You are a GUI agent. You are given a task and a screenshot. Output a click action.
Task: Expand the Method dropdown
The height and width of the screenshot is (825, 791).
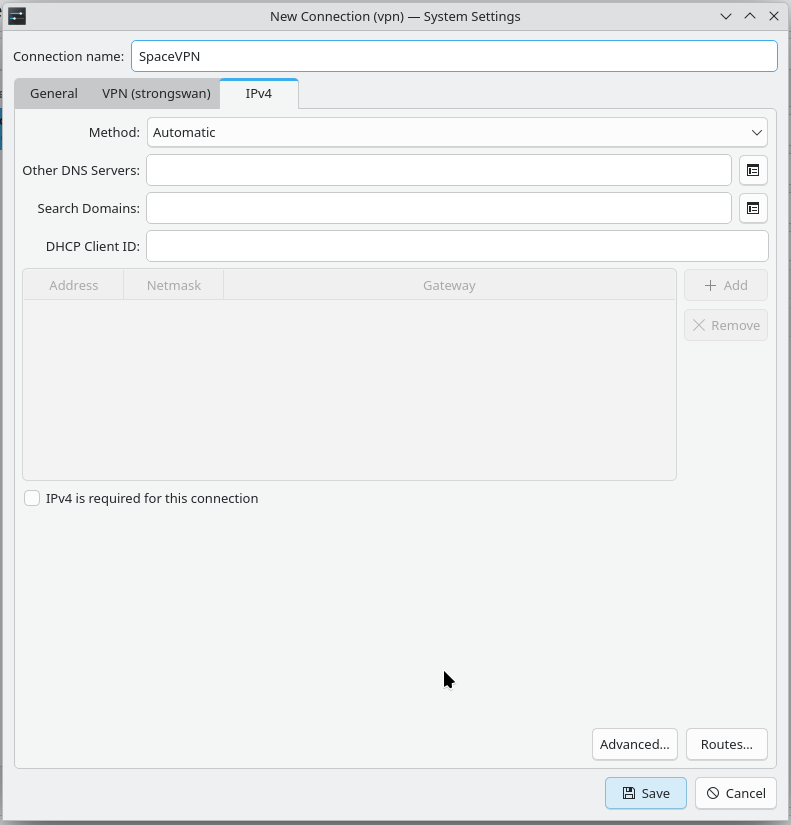click(457, 132)
